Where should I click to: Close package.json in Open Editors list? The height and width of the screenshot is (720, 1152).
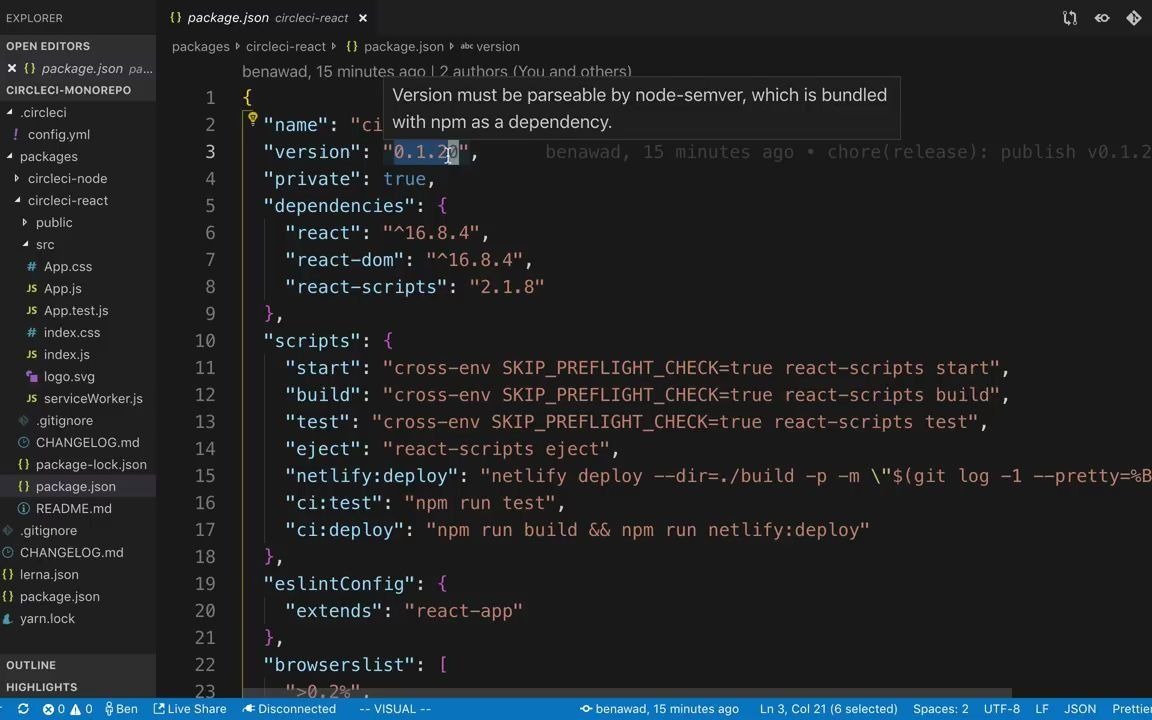12,68
